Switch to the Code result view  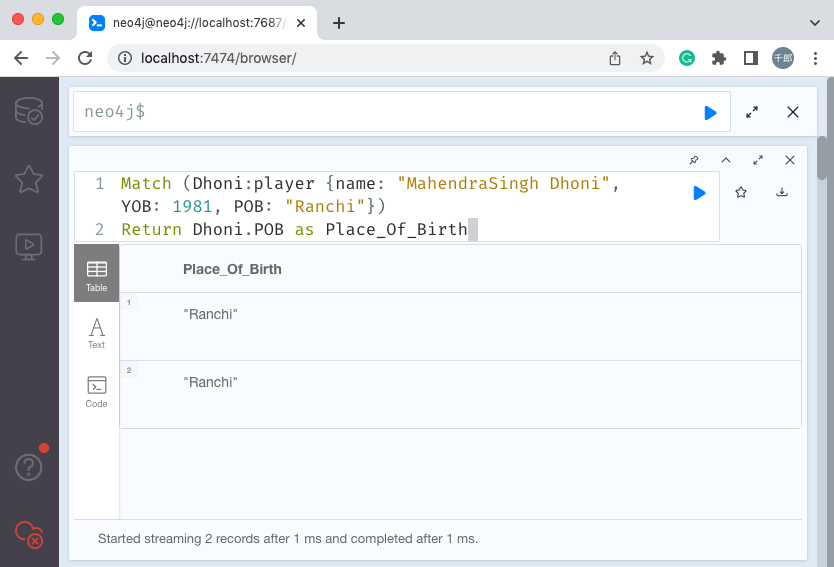tap(96, 391)
